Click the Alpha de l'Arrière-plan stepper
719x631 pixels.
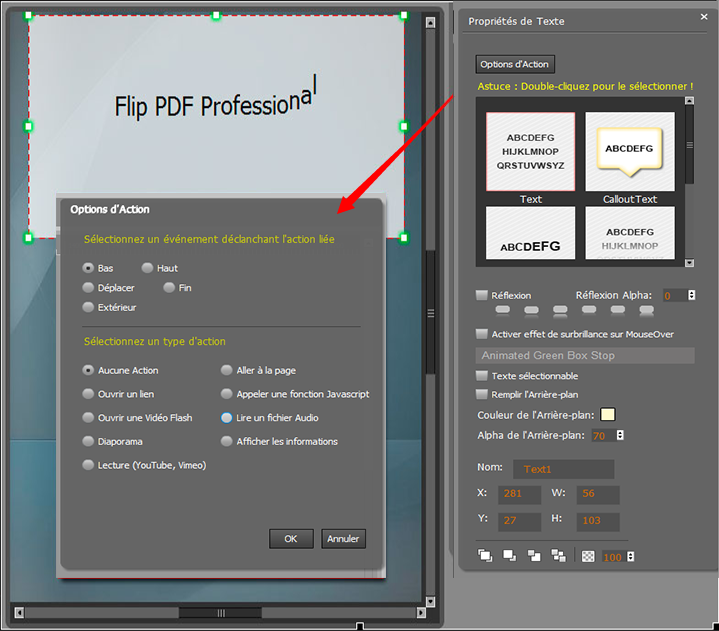pyautogui.click(x=620, y=435)
